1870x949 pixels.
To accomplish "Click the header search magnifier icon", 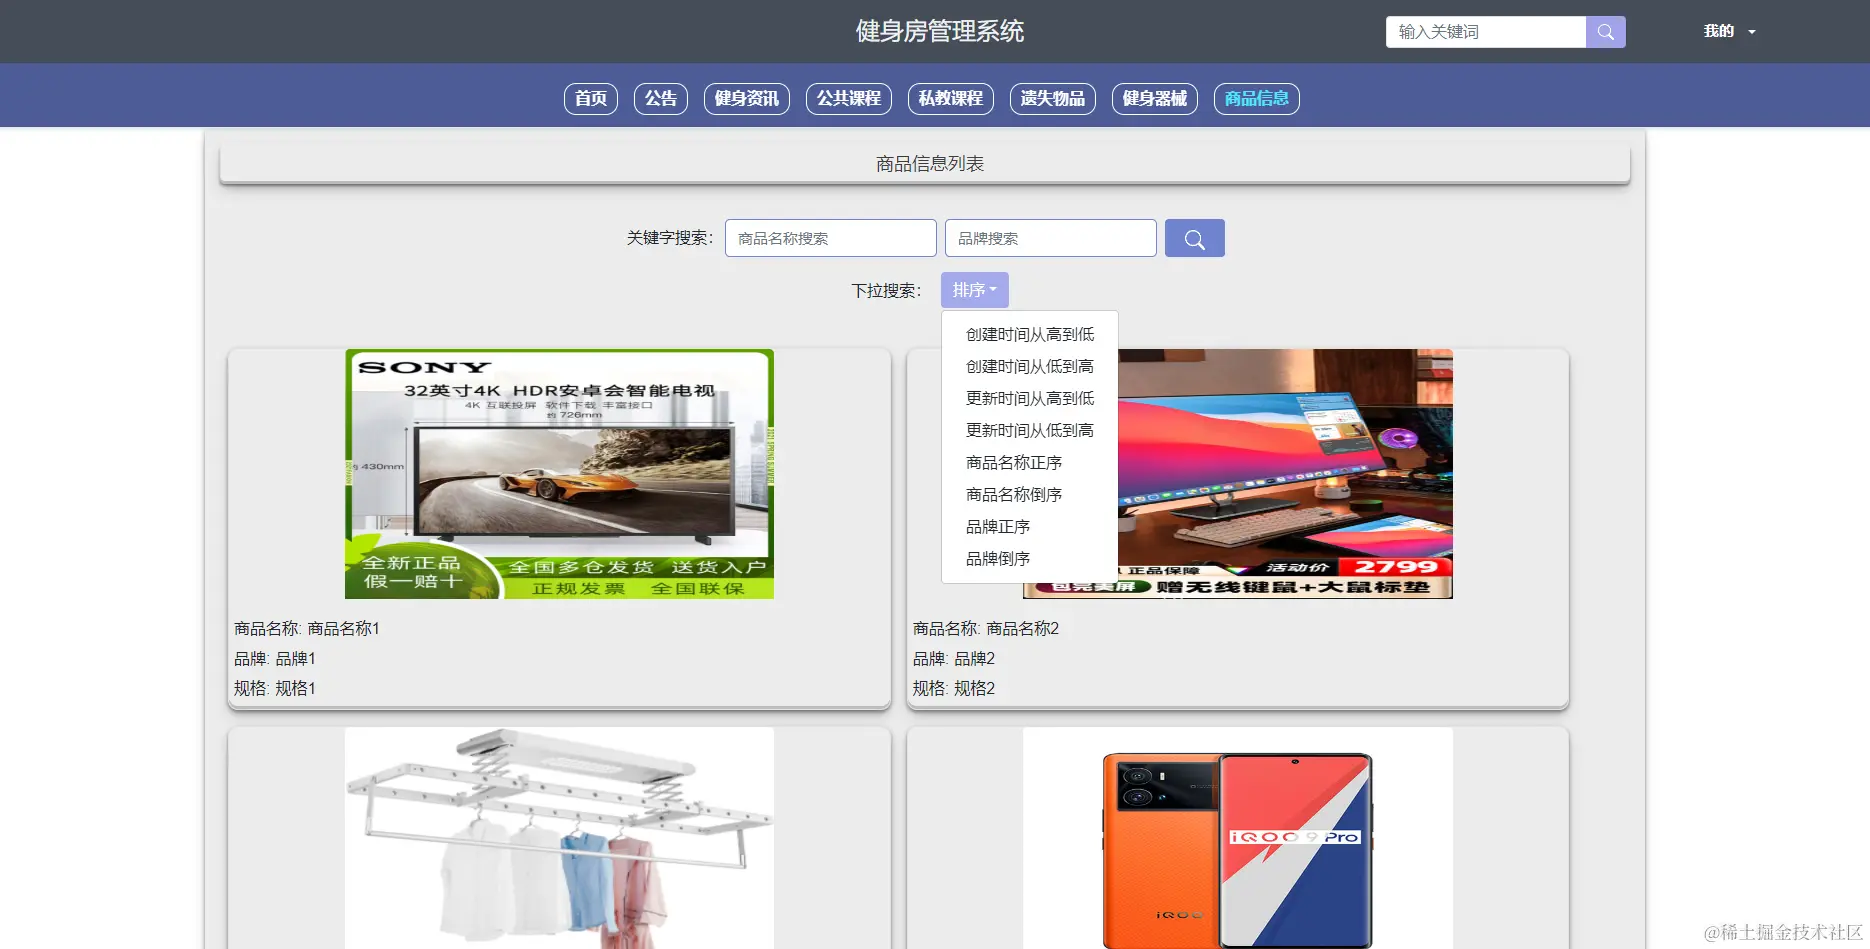I will [x=1605, y=32].
